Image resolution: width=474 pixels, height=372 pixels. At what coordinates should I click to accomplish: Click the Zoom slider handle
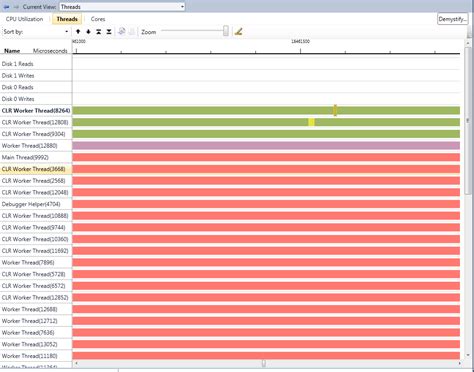pos(226,31)
